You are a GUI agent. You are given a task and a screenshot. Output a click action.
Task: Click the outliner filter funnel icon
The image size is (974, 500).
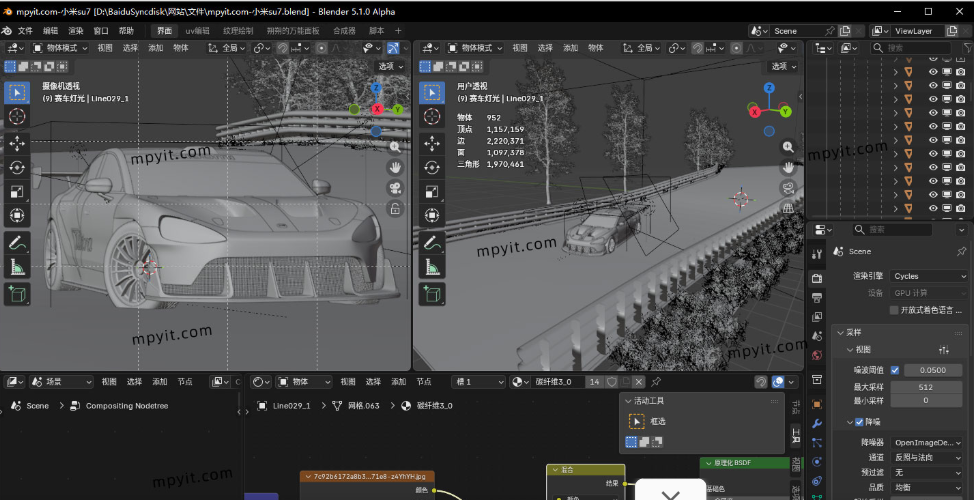coord(967,48)
